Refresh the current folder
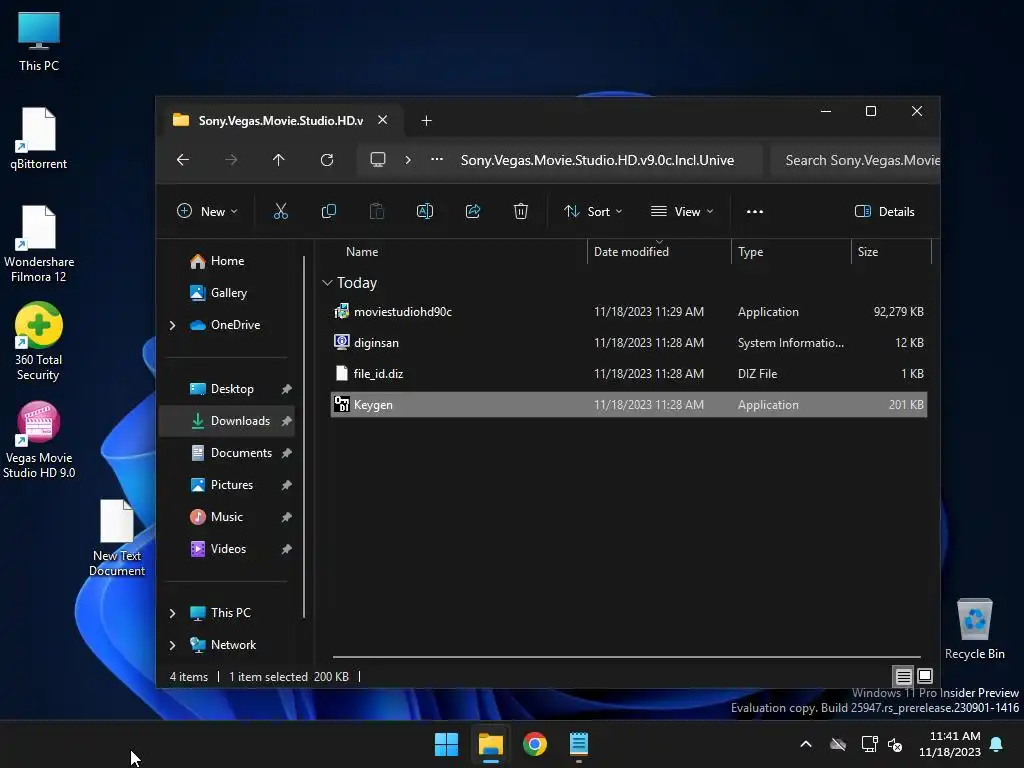 coord(327,160)
